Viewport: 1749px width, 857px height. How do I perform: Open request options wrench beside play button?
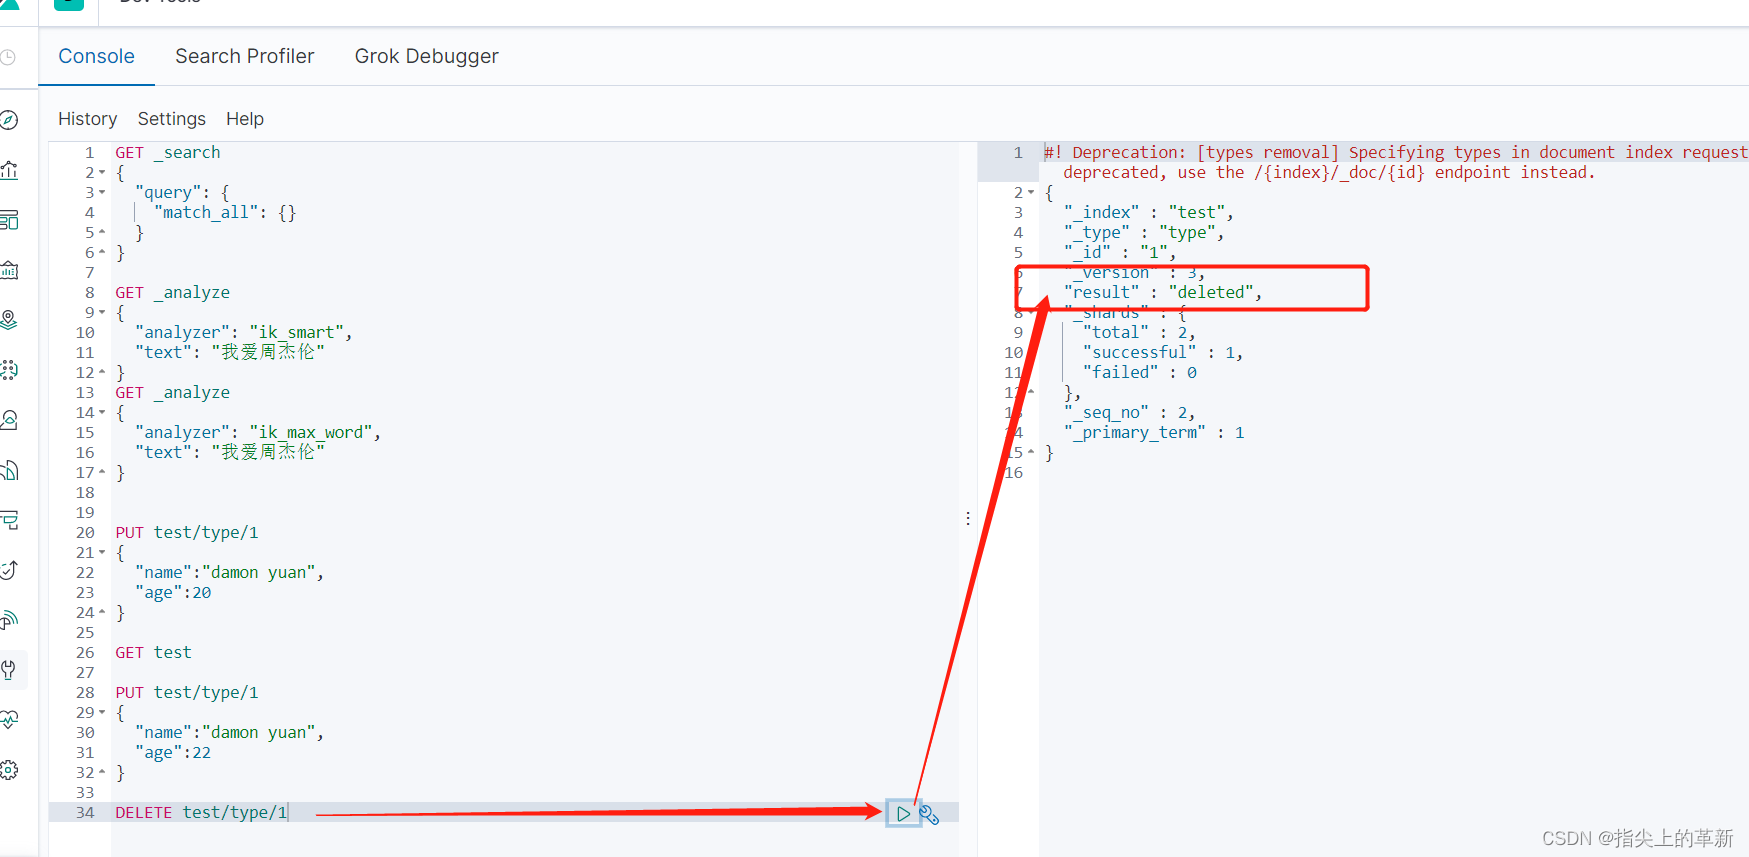point(929,815)
